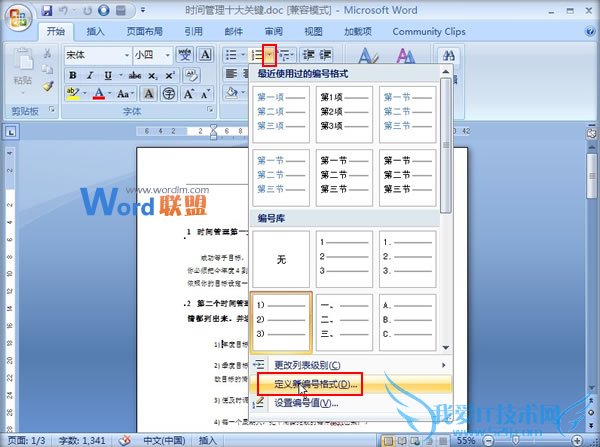Align text left in paragraph group
The image size is (600, 447).
point(231,73)
